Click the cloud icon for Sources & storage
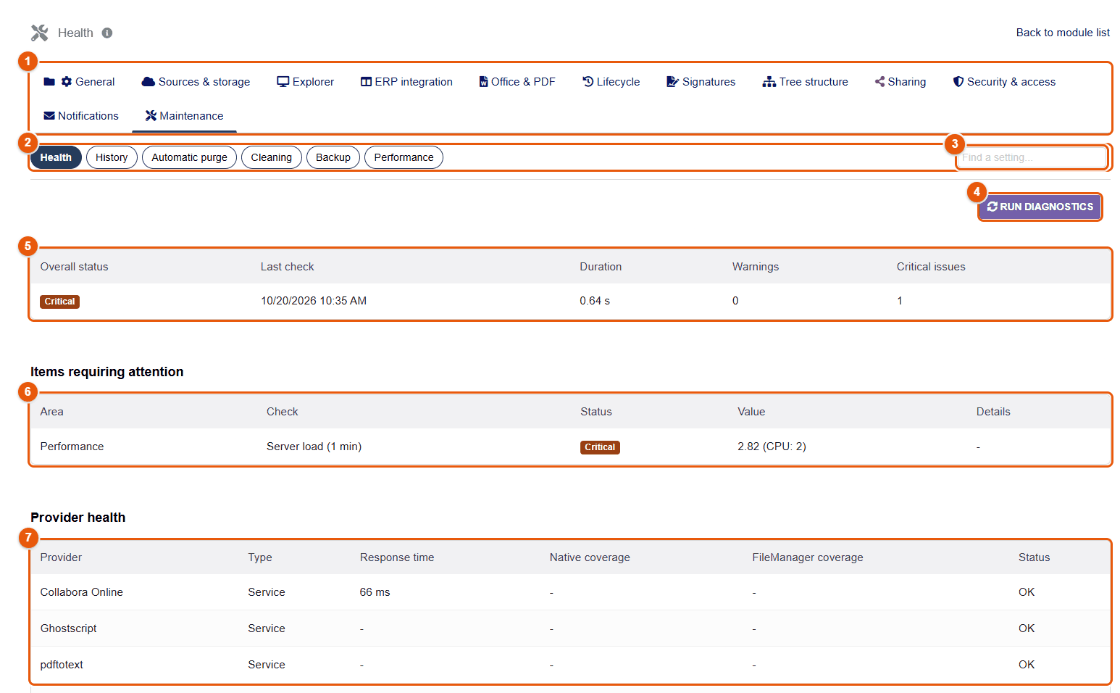This screenshot has height=693, width=1120. 148,82
